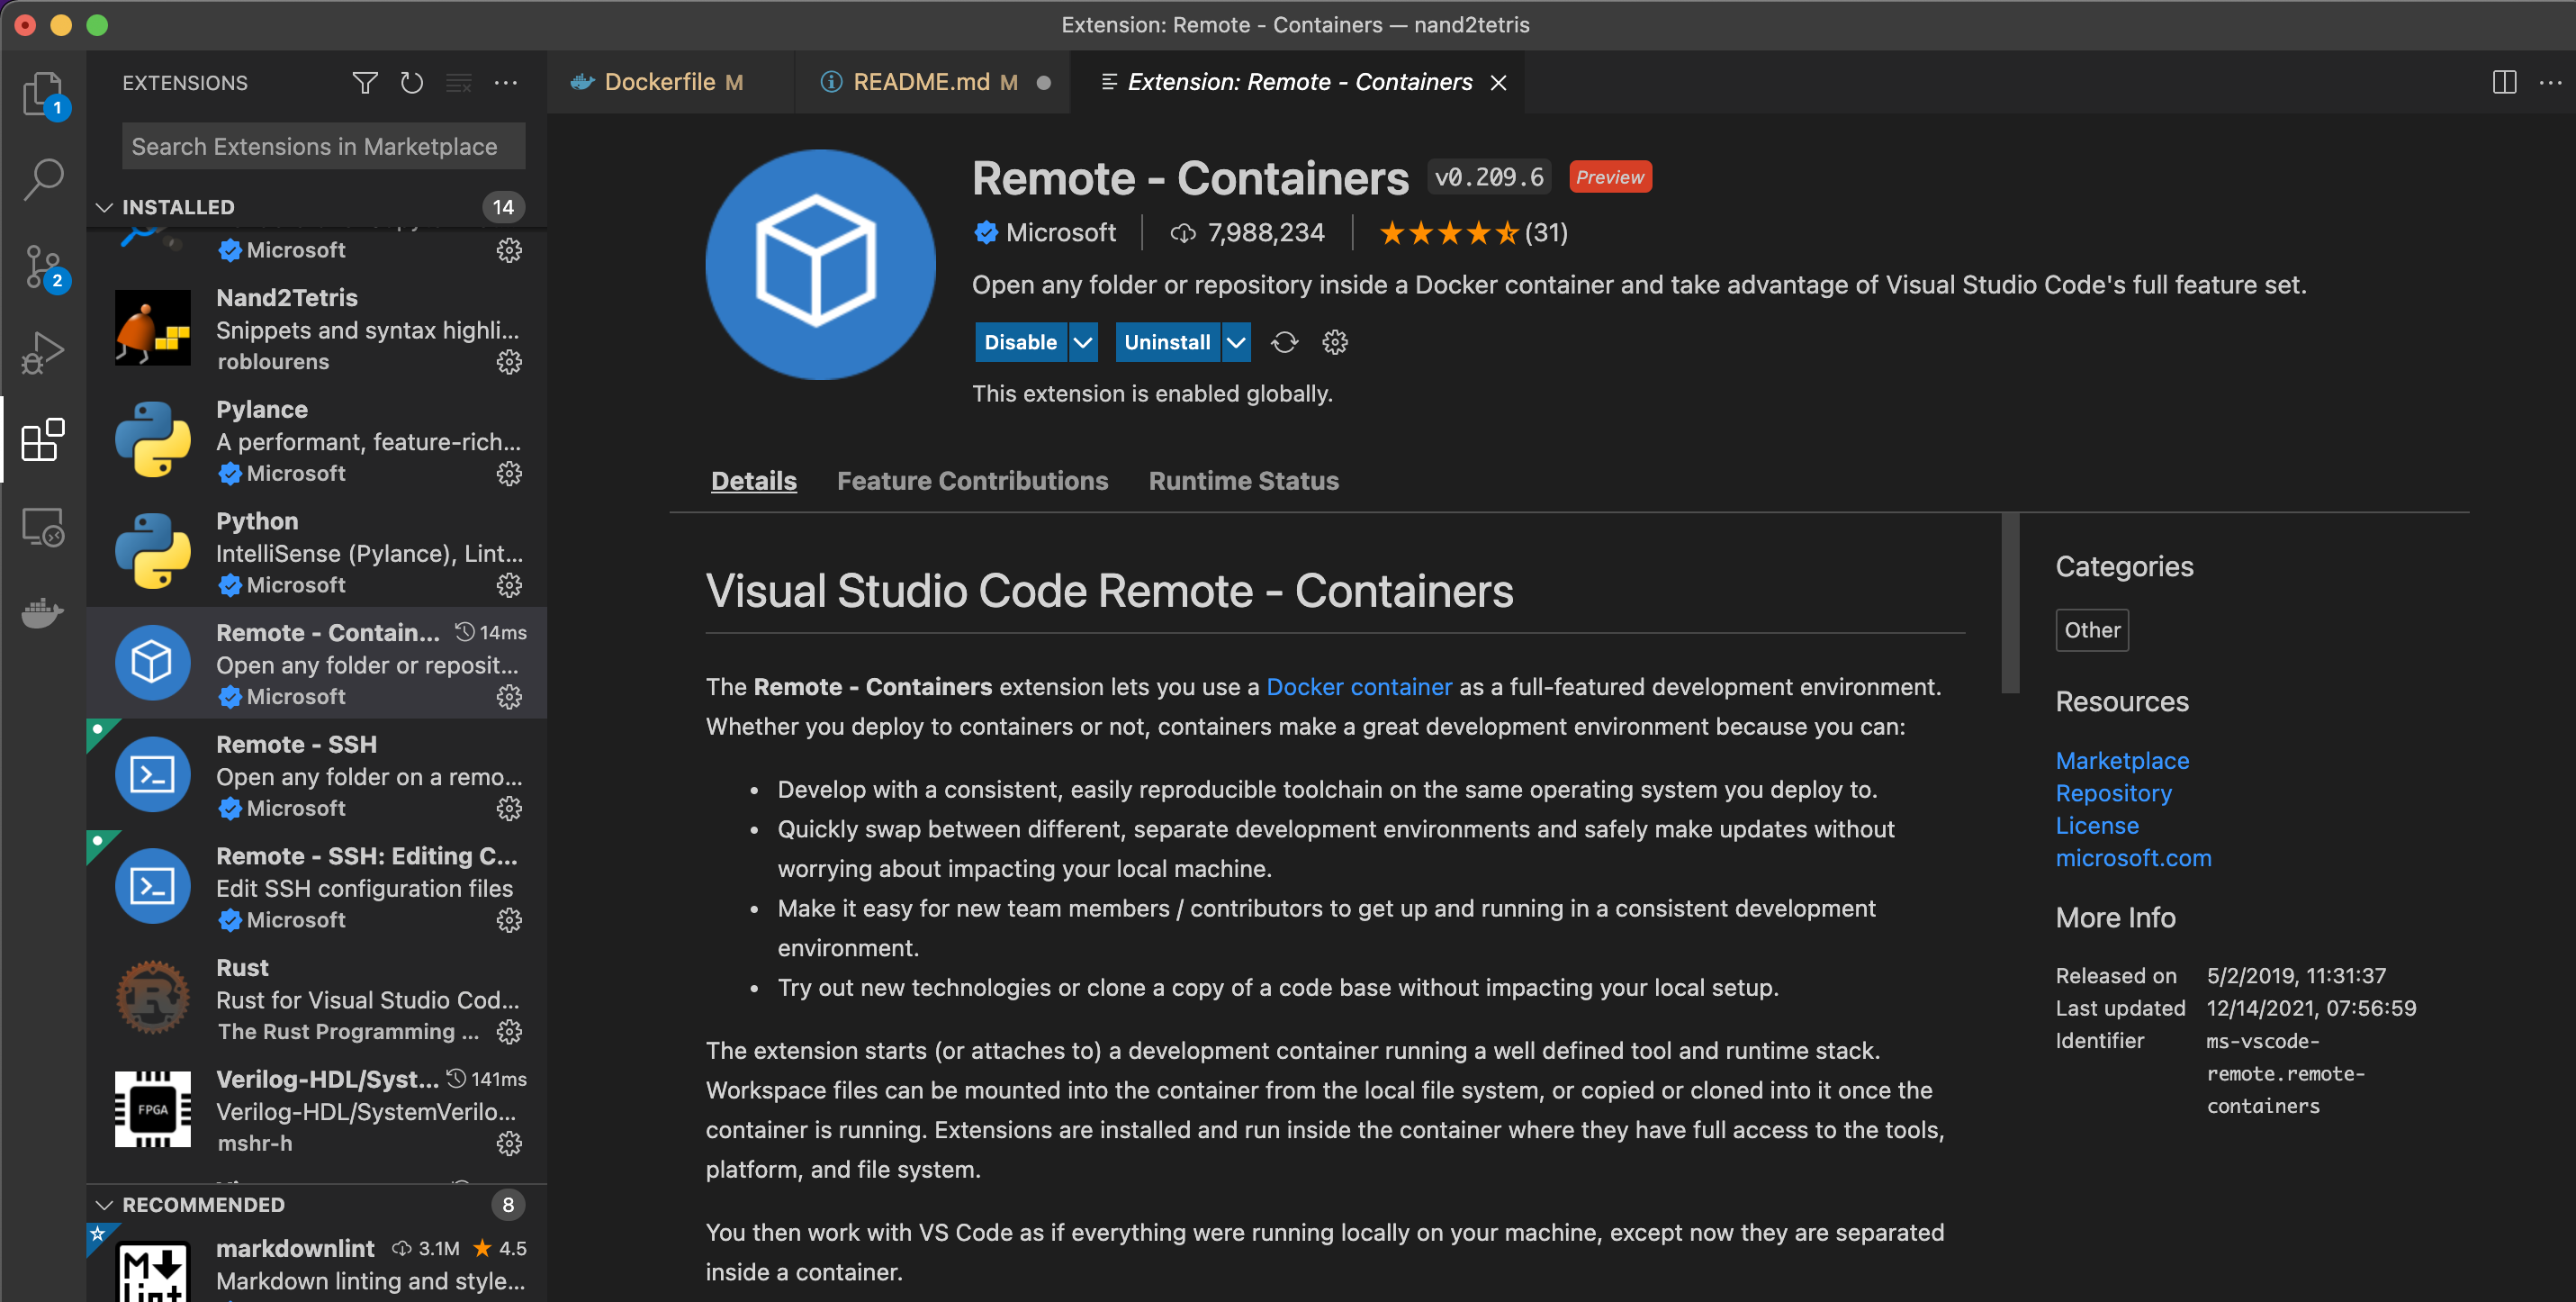
Task: Open Disable button dropdown arrow
Action: (x=1082, y=342)
